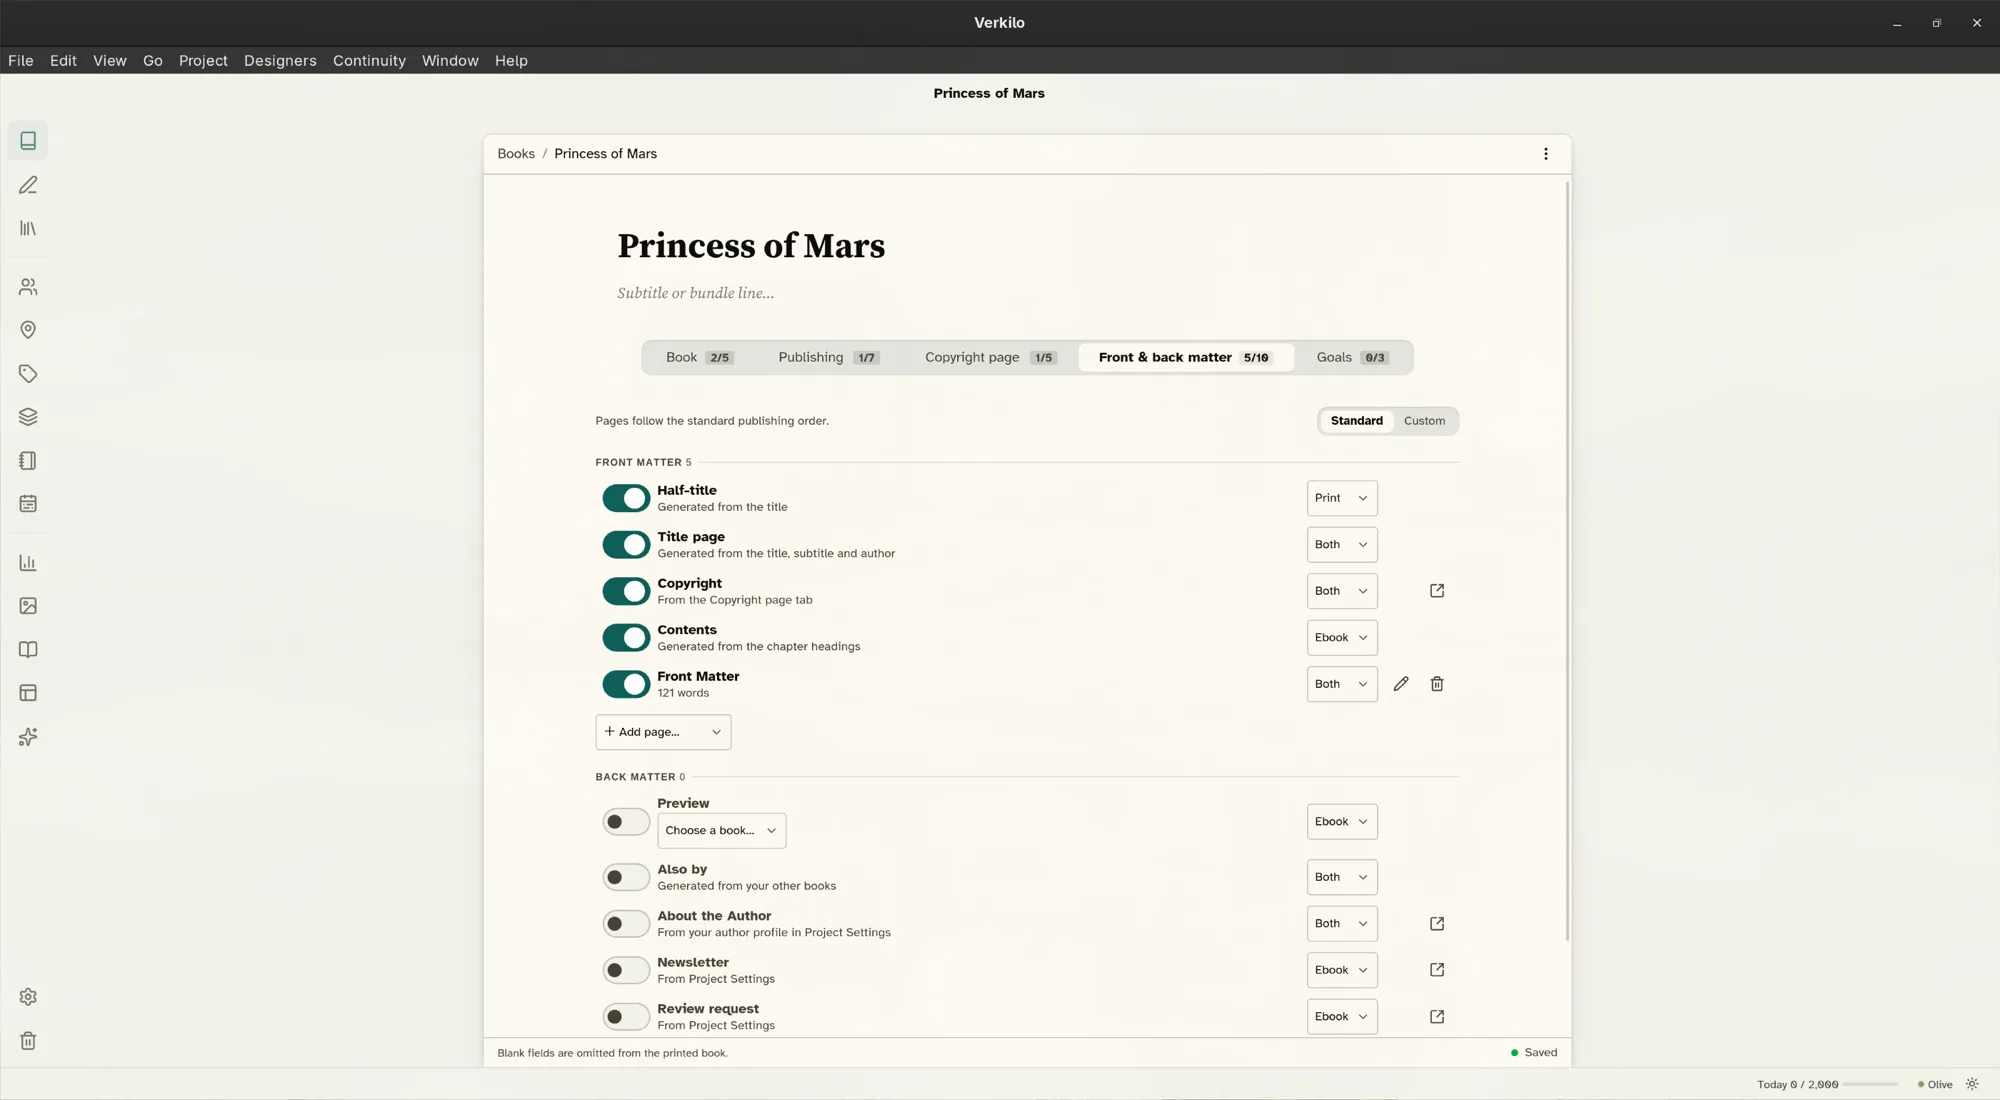Open the Characters people icon in sidebar
The height and width of the screenshot is (1100, 2000).
coord(28,287)
